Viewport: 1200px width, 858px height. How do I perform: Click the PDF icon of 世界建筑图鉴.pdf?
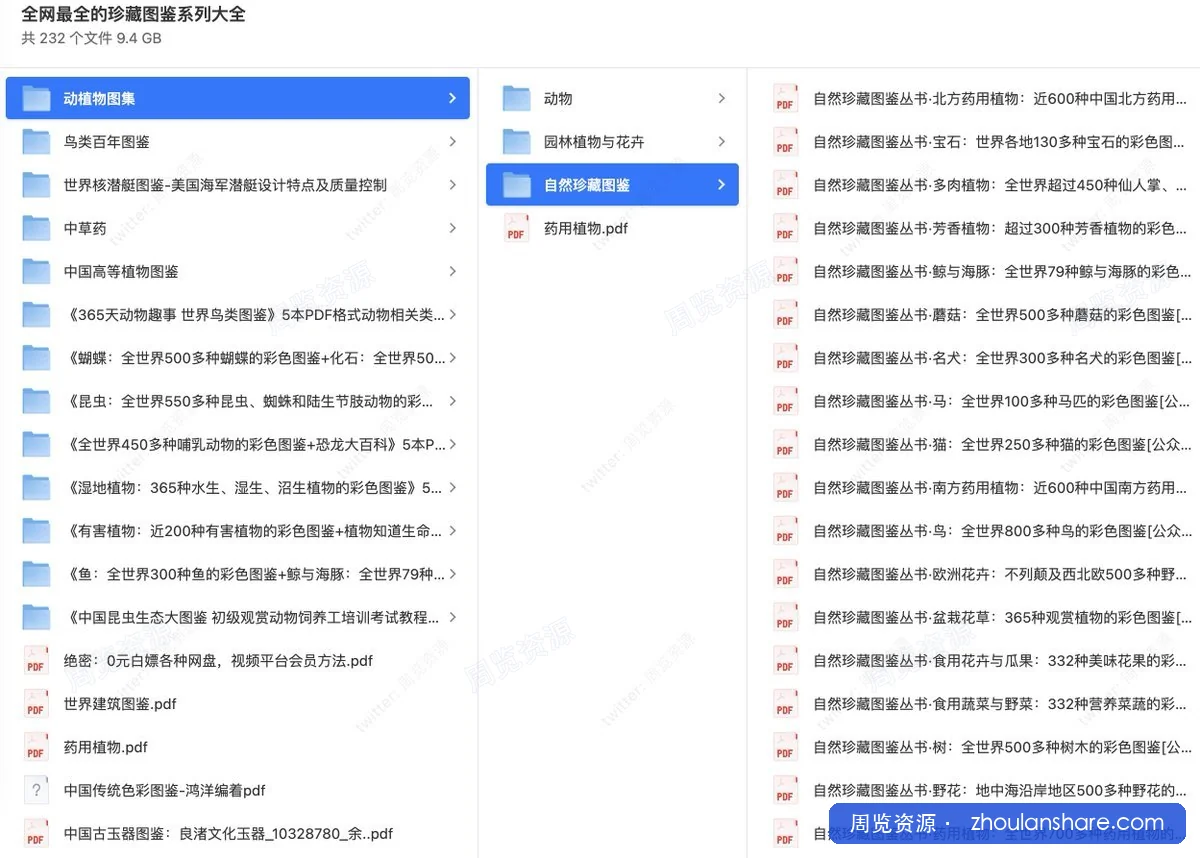coord(36,703)
